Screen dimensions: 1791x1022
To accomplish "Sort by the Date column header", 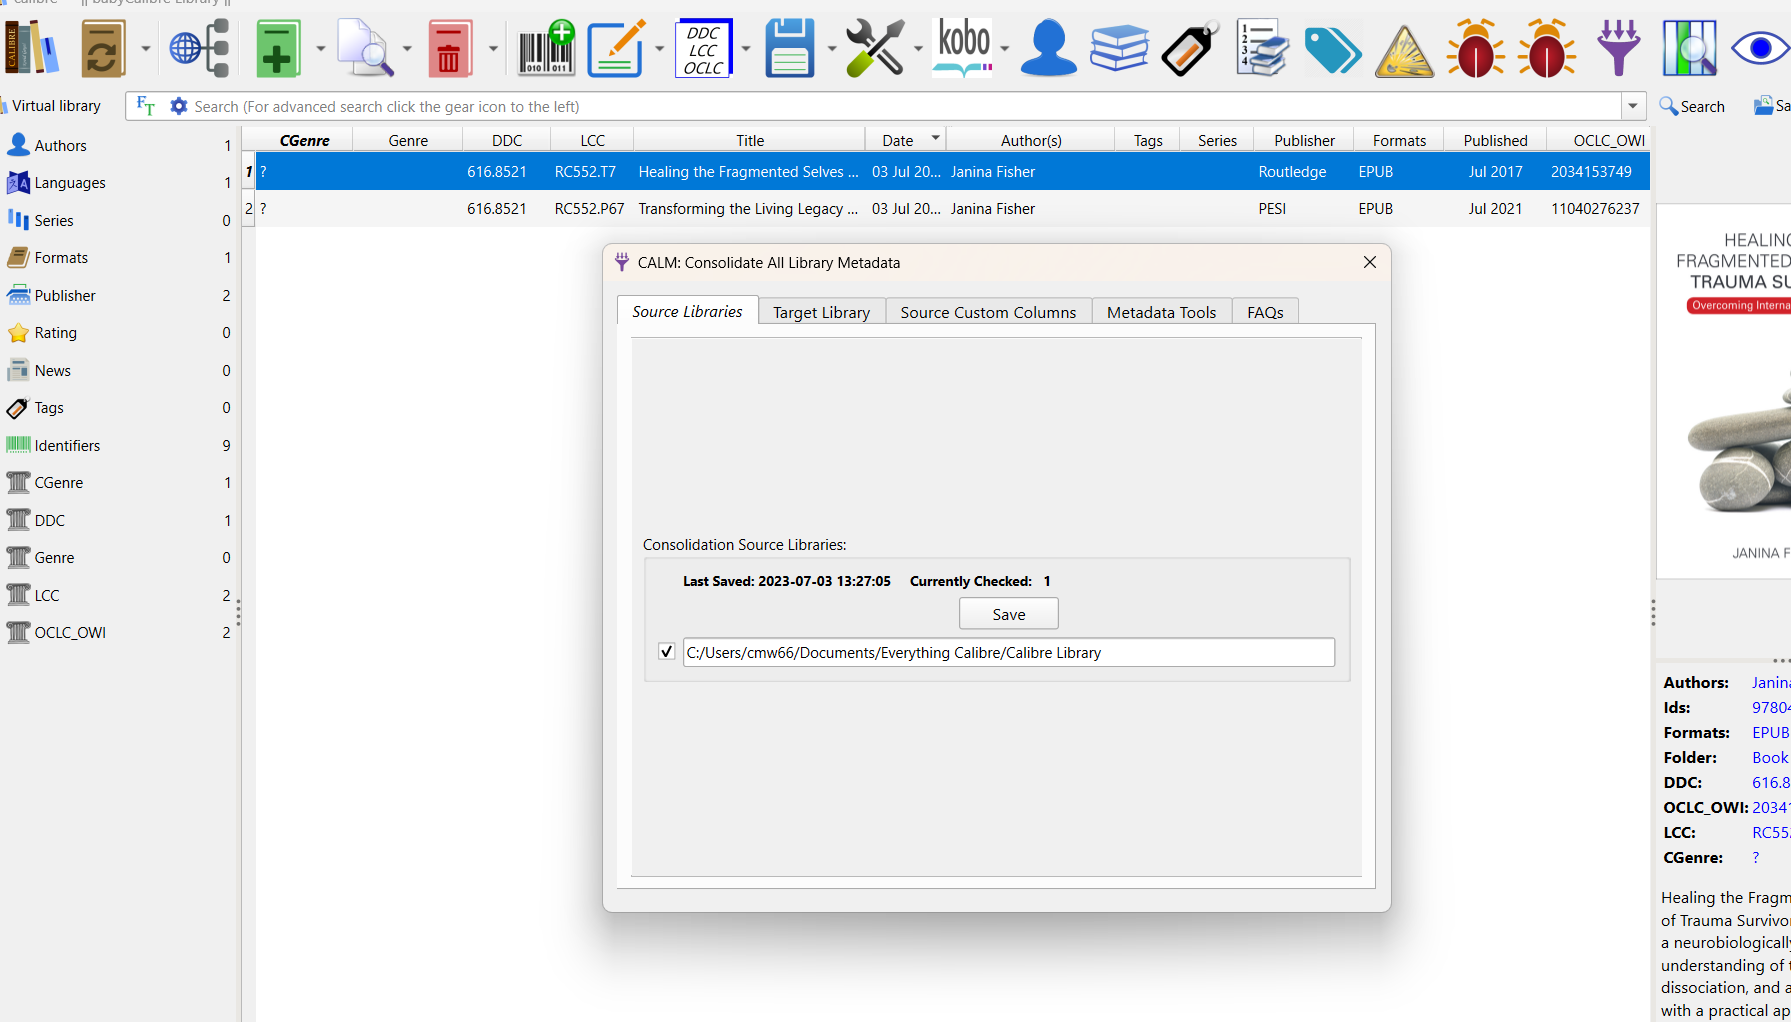I will 905,140.
